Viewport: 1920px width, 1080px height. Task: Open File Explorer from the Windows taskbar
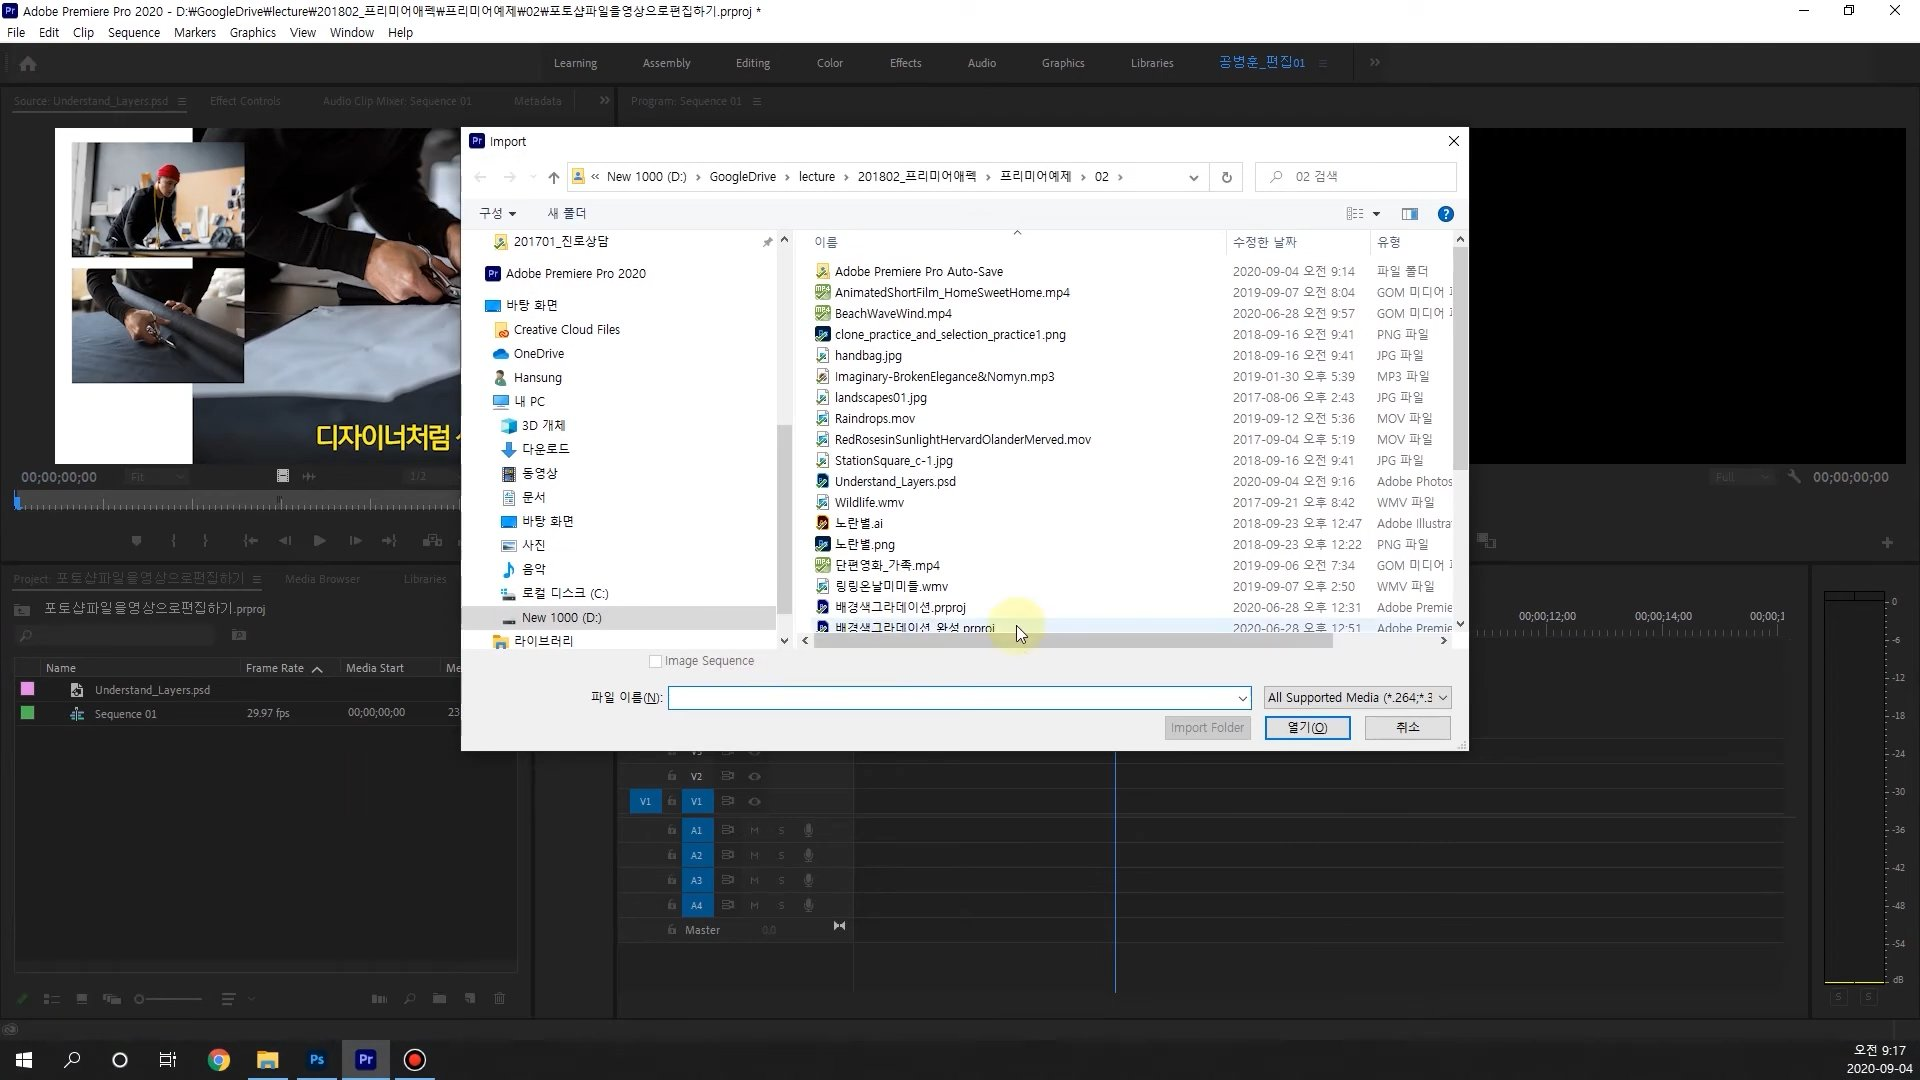(x=267, y=1060)
